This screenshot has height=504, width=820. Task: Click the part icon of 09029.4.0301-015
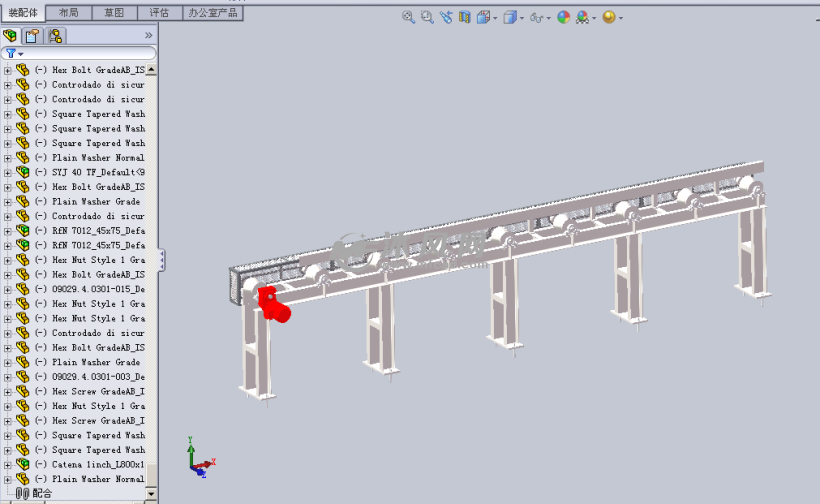click(22, 289)
